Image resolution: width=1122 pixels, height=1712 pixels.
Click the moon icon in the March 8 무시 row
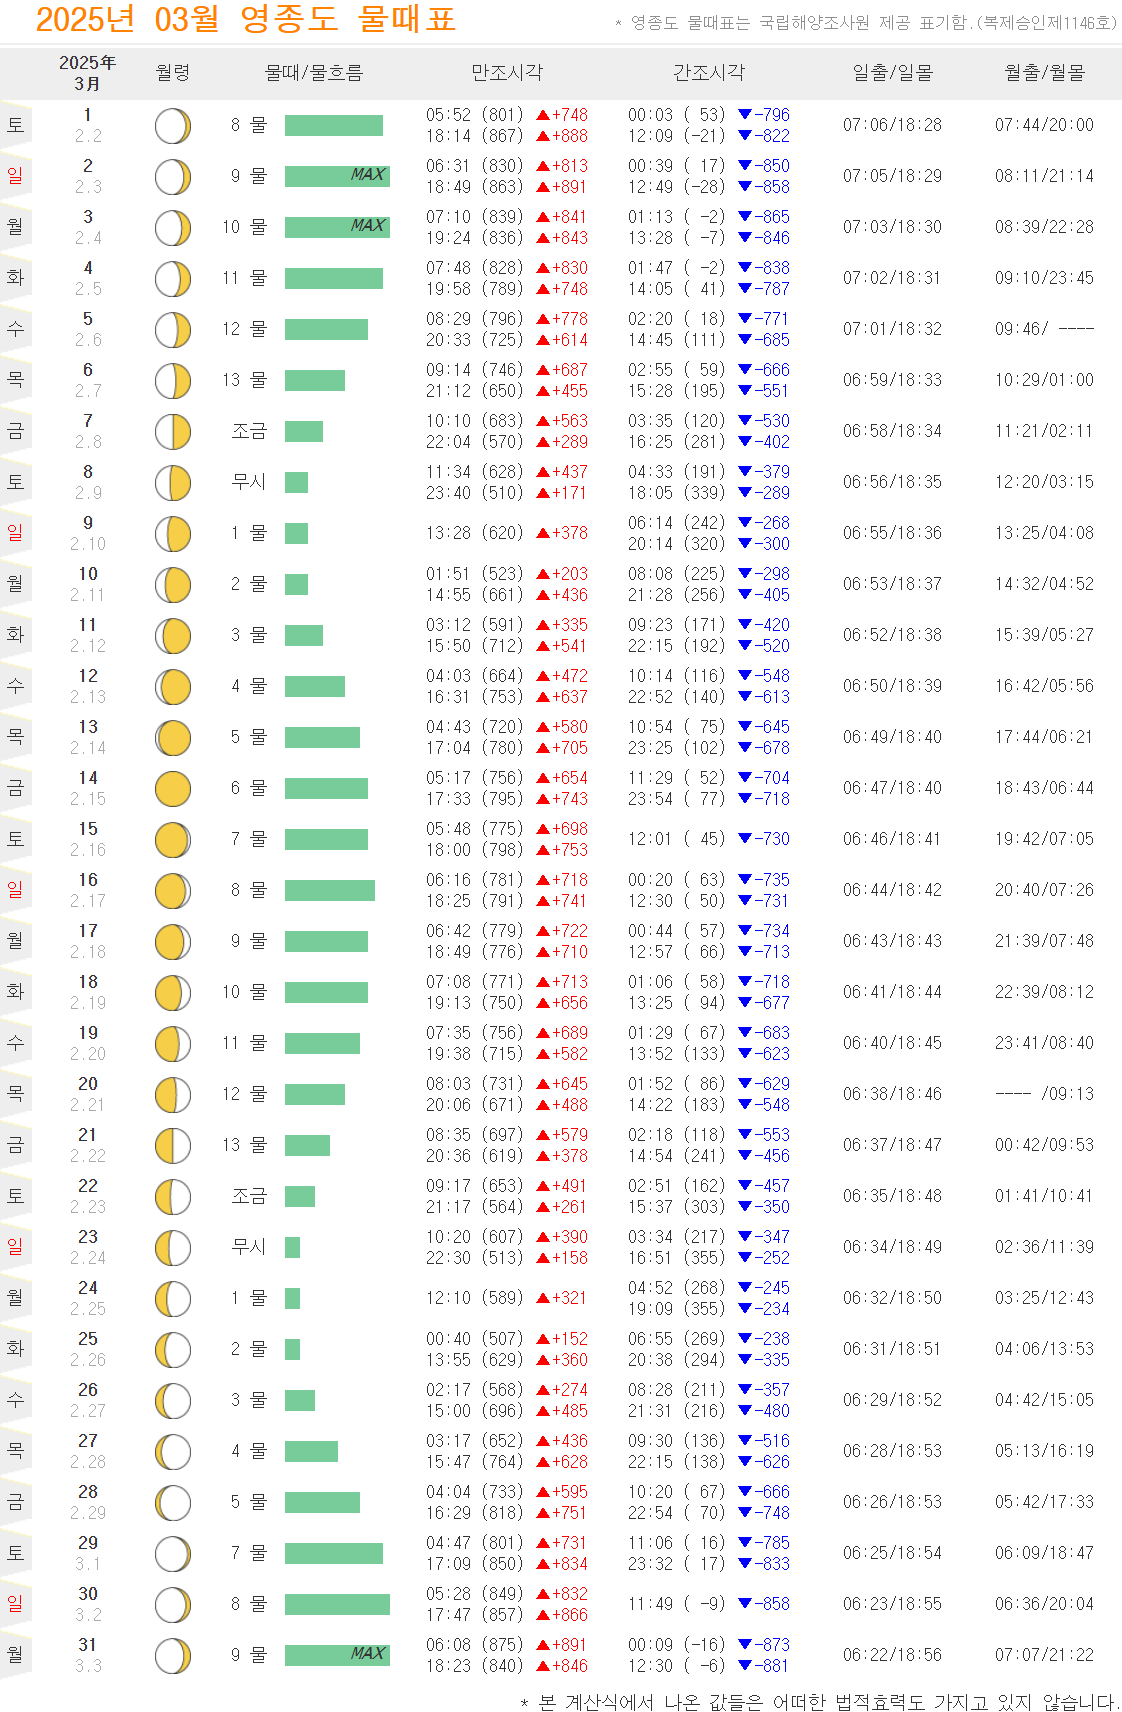173,483
